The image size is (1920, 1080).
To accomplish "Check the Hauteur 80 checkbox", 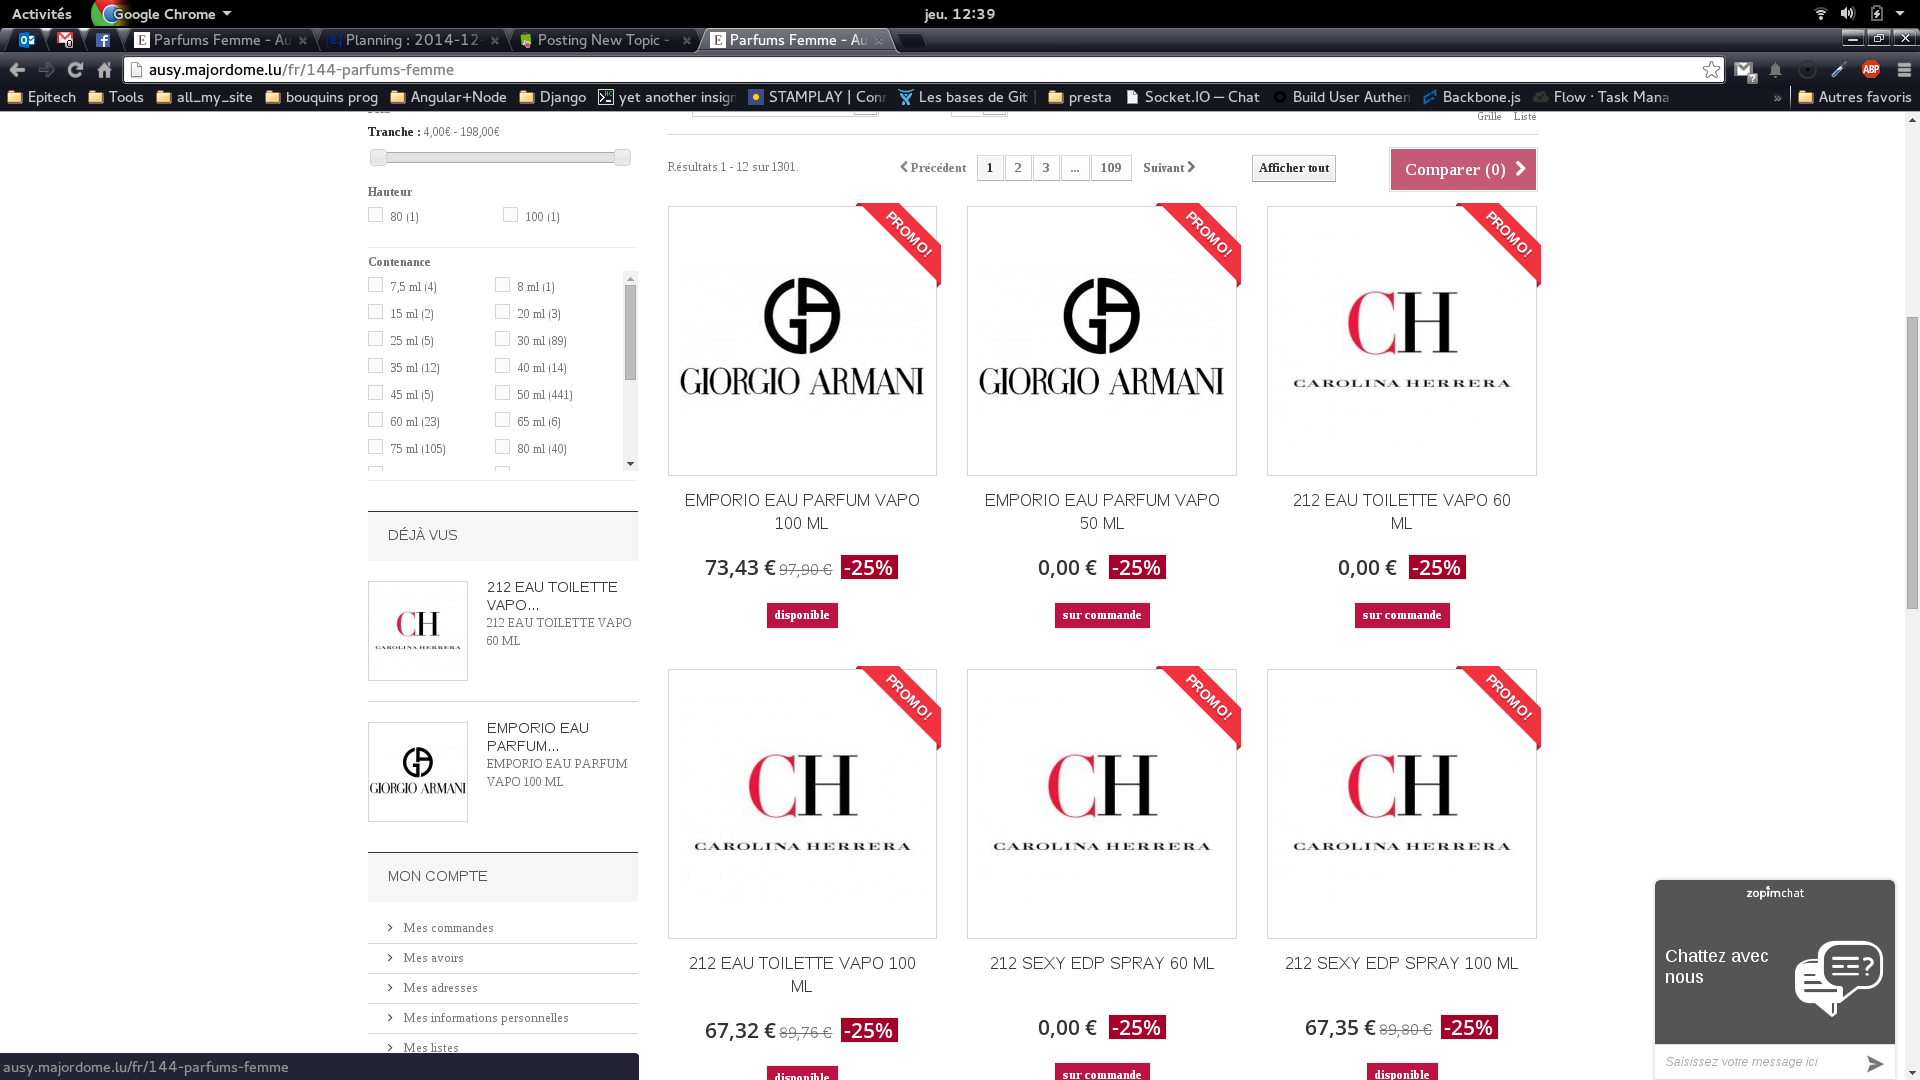I will point(375,215).
